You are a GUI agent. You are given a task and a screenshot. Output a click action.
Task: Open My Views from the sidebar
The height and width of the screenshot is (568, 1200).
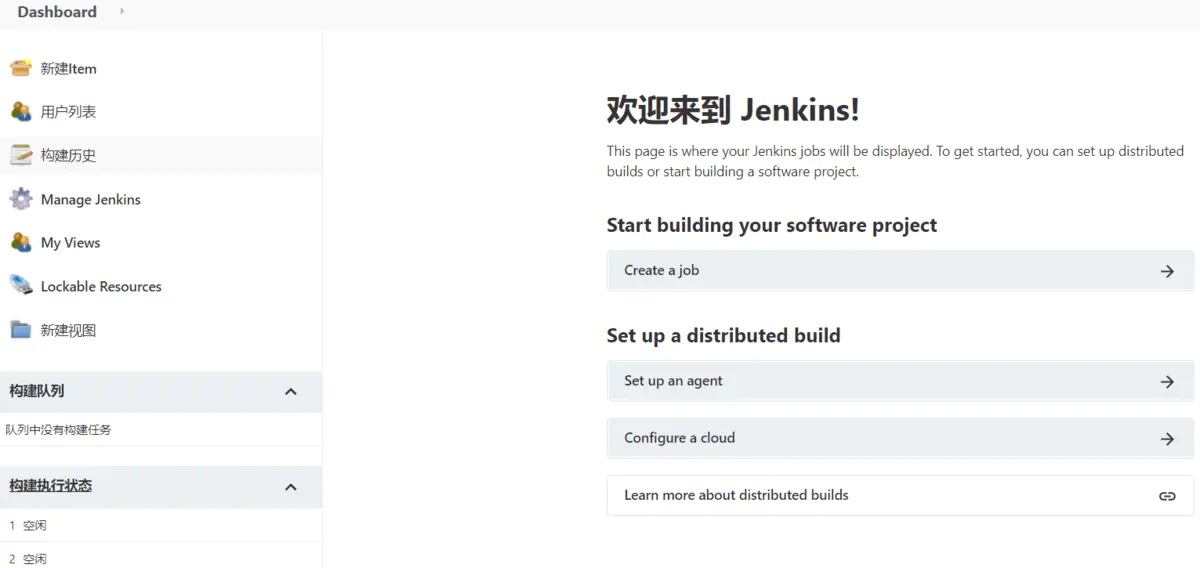click(70, 242)
